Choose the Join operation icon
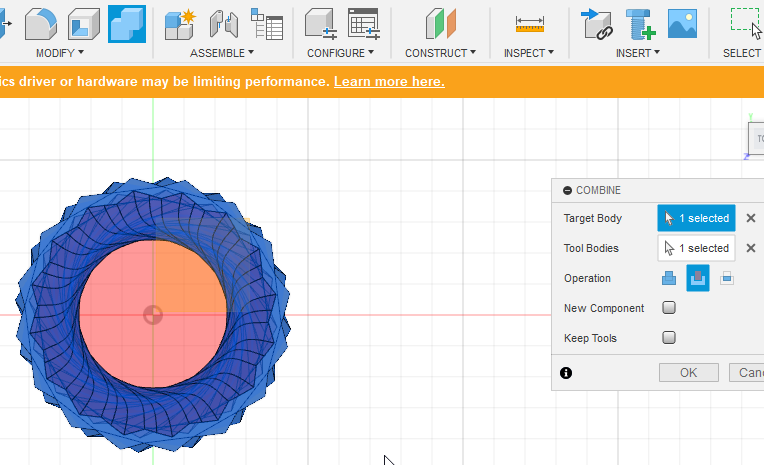Viewport: 764px width, 465px height. (669, 278)
